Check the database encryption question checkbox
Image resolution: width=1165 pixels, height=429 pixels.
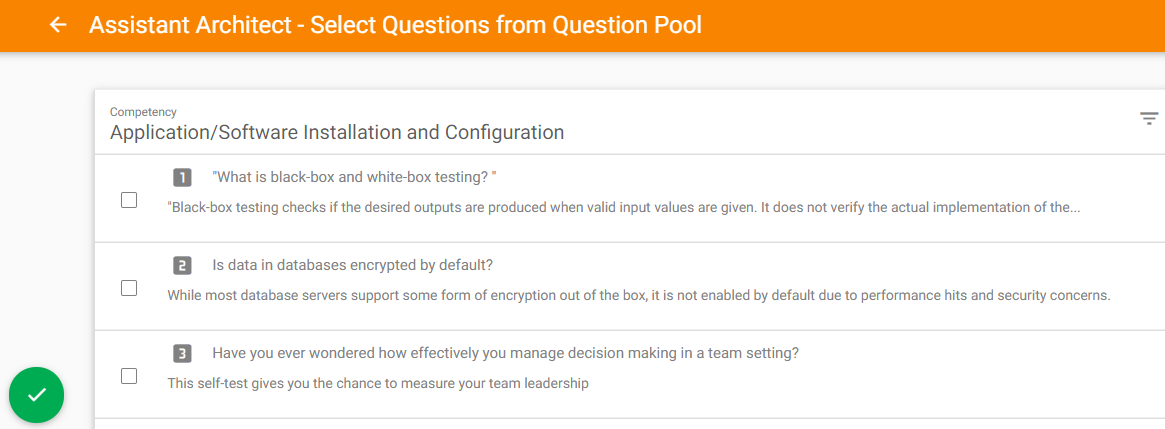point(129,288)
